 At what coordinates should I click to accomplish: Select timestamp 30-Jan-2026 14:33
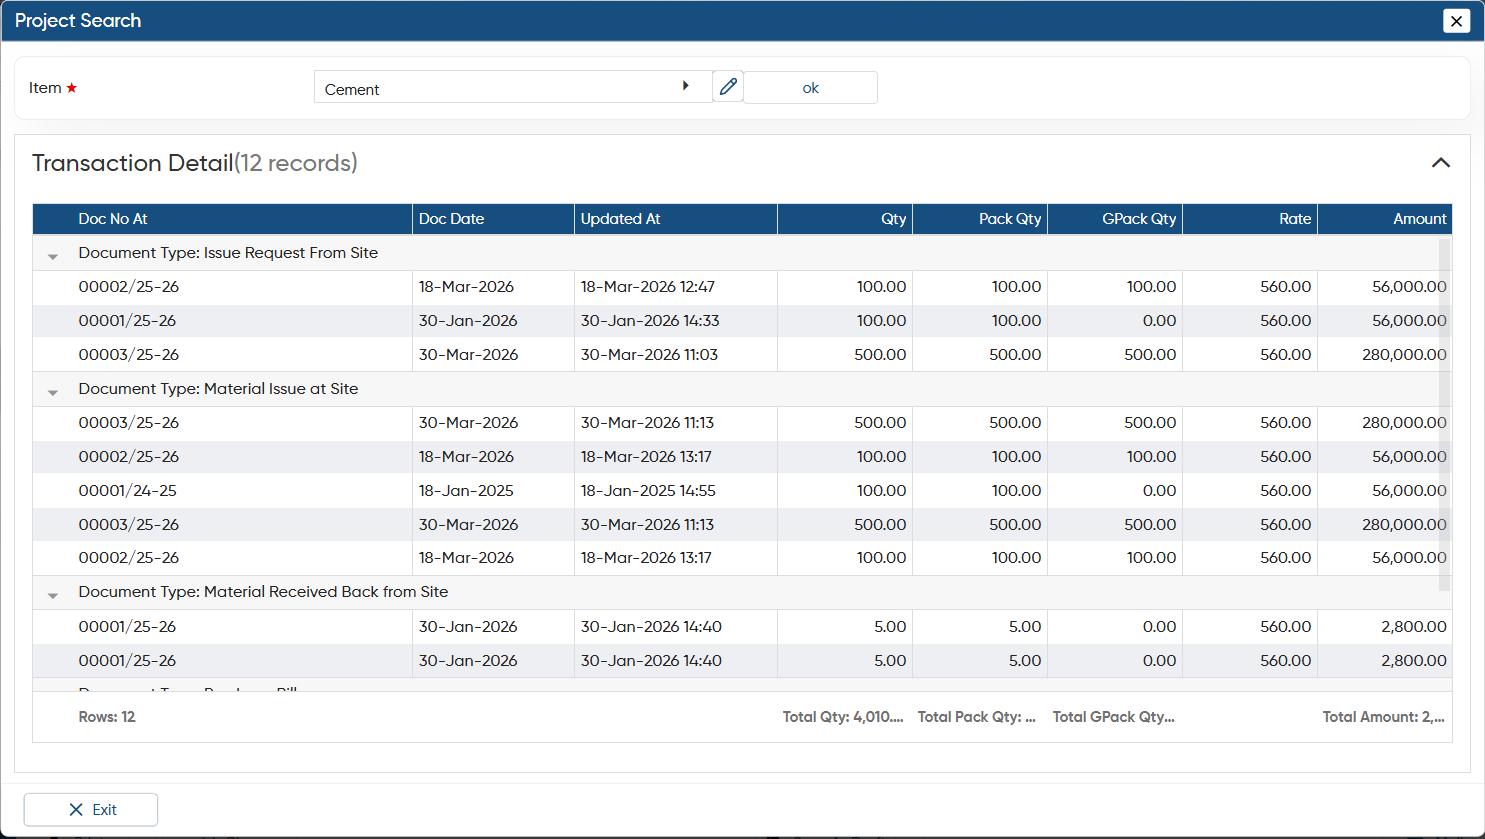[650, 321]
